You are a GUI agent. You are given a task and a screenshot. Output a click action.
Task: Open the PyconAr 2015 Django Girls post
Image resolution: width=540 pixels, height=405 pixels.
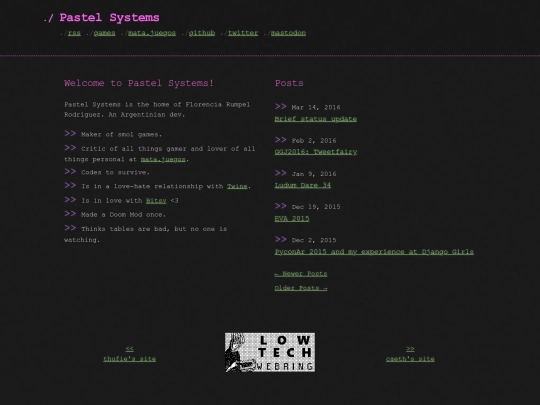(x=374, y=252)
